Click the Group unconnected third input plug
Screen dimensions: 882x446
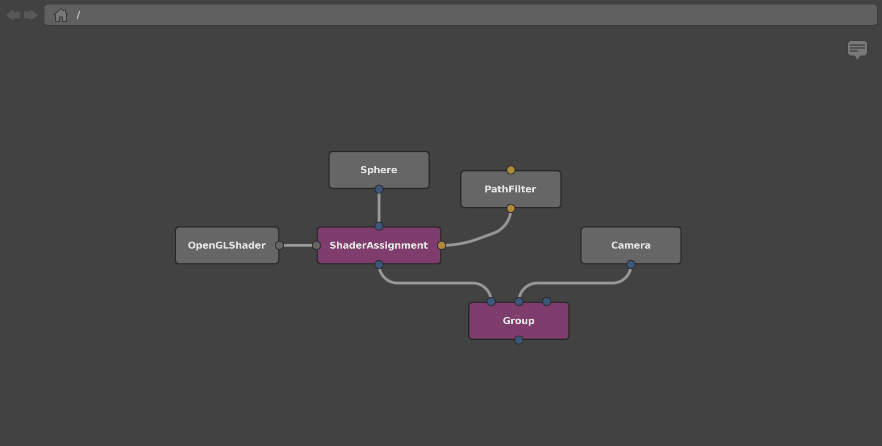coord(546,301)
